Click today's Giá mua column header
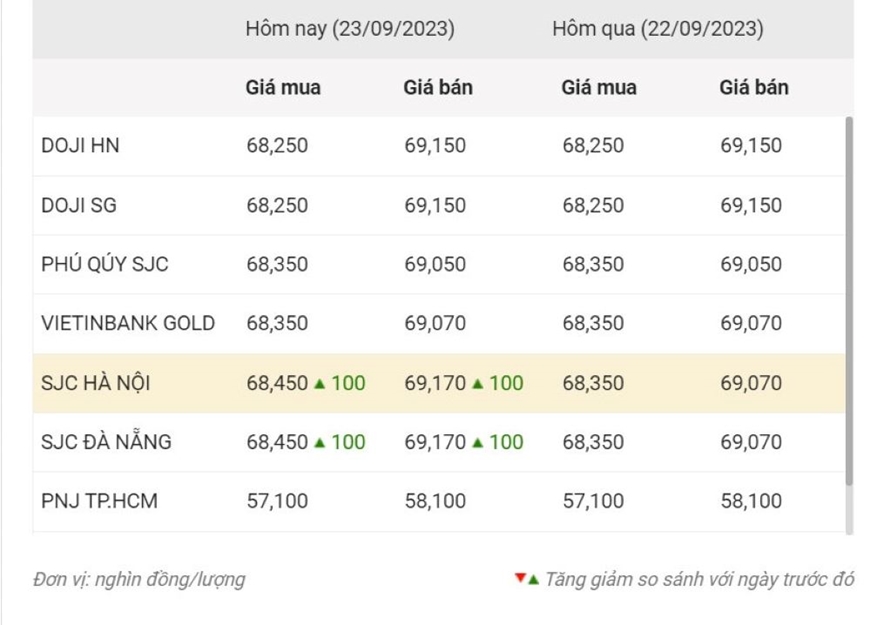870x625 pixels. (x=283, y=88)
